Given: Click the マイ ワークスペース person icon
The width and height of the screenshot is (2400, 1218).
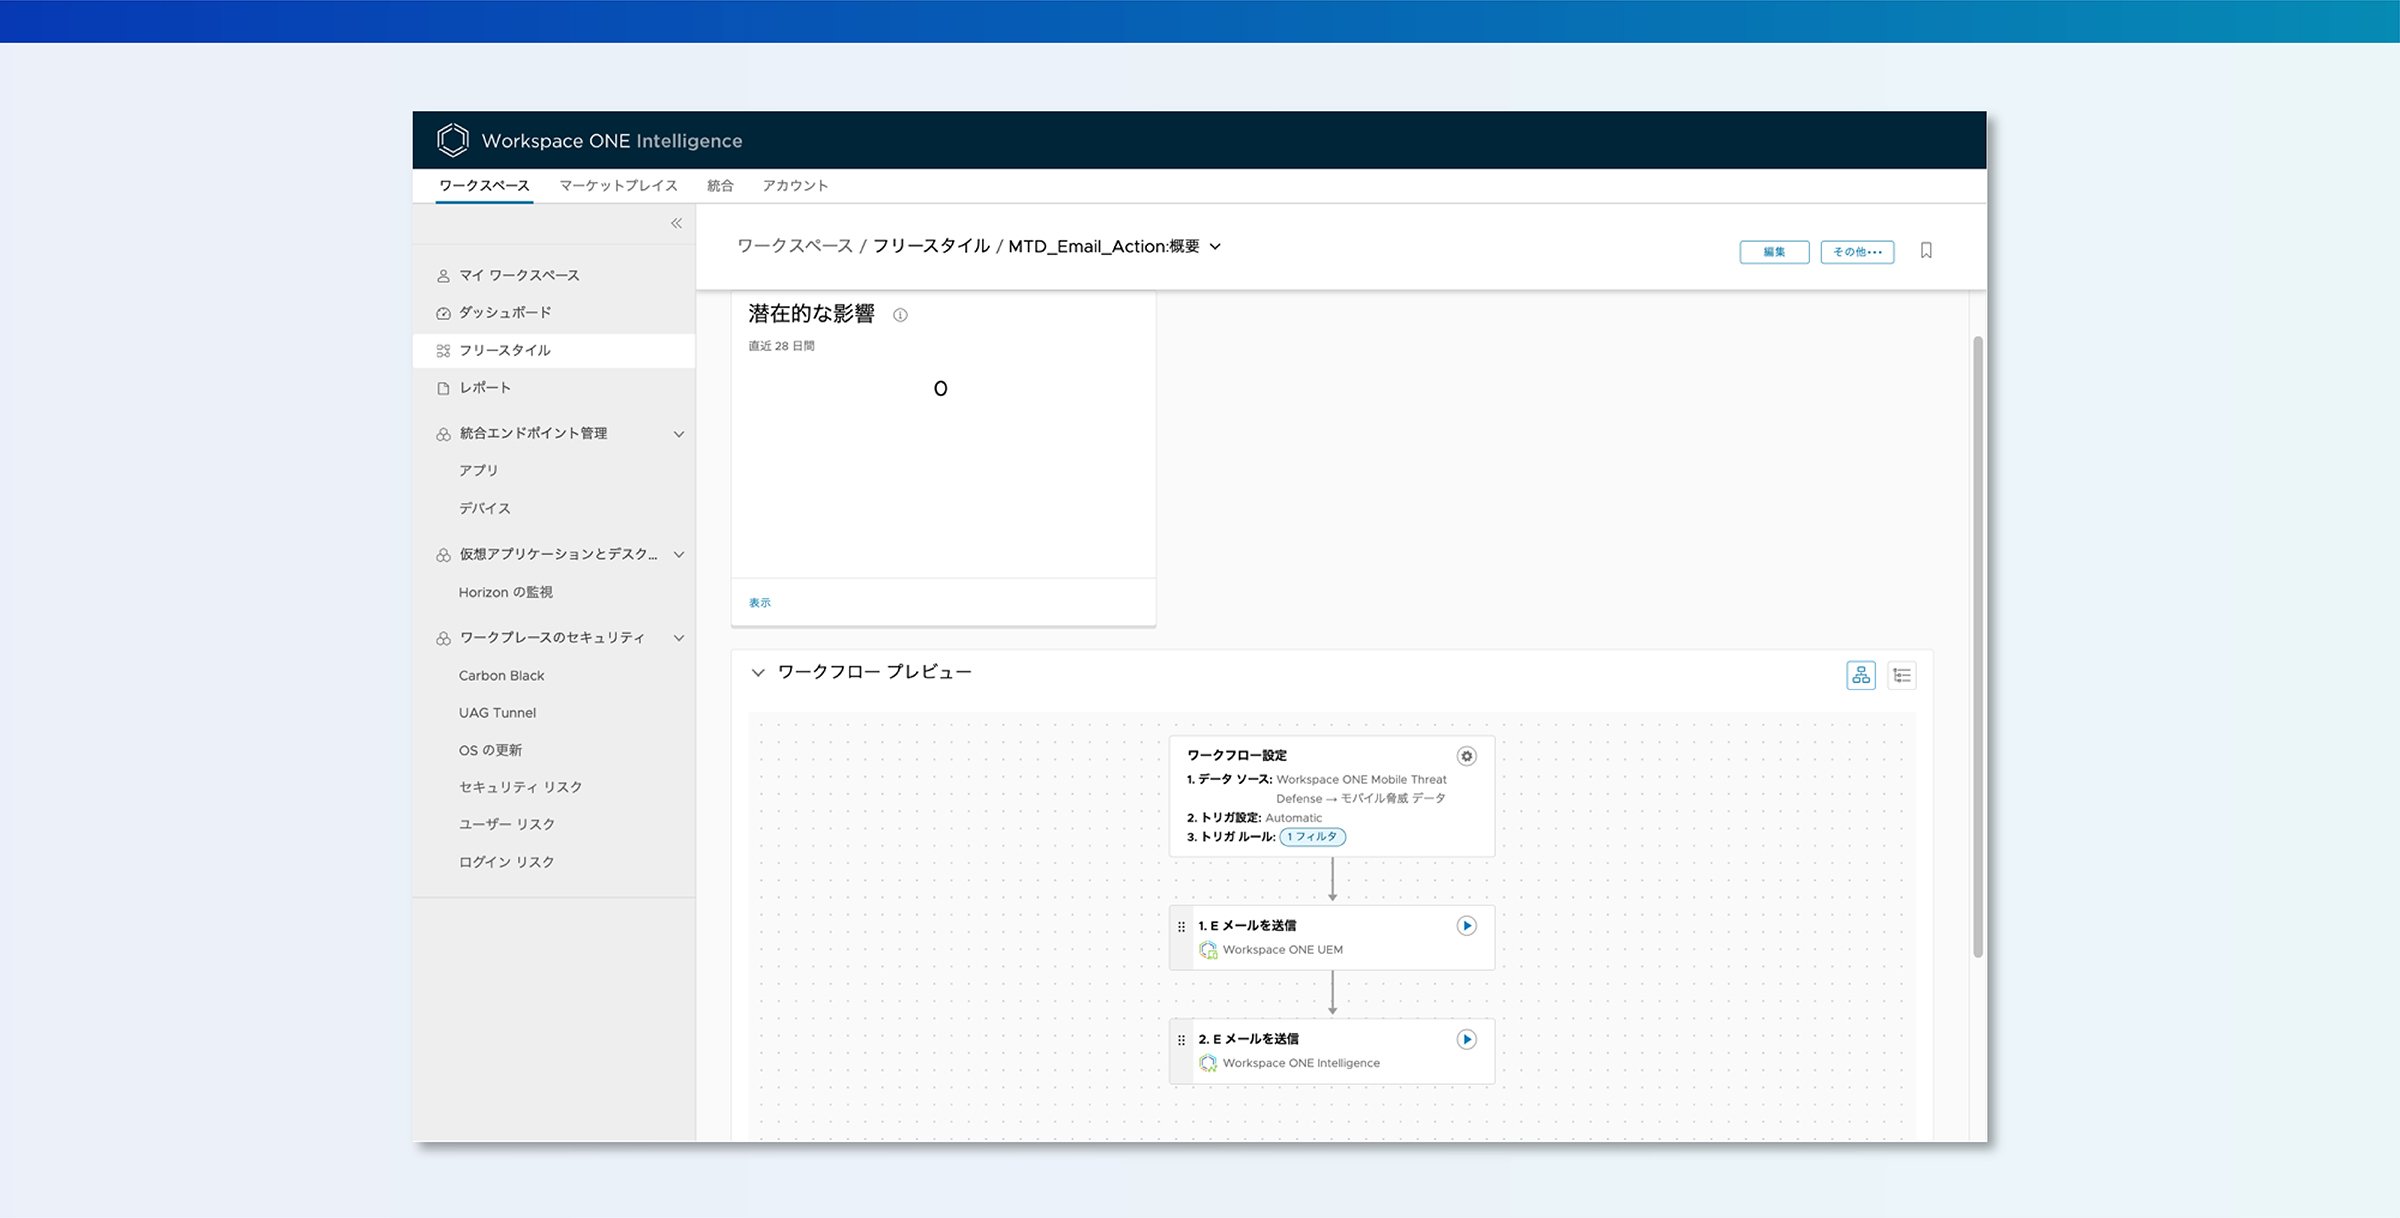Looking at the screenshot, I should coord(443,276).
